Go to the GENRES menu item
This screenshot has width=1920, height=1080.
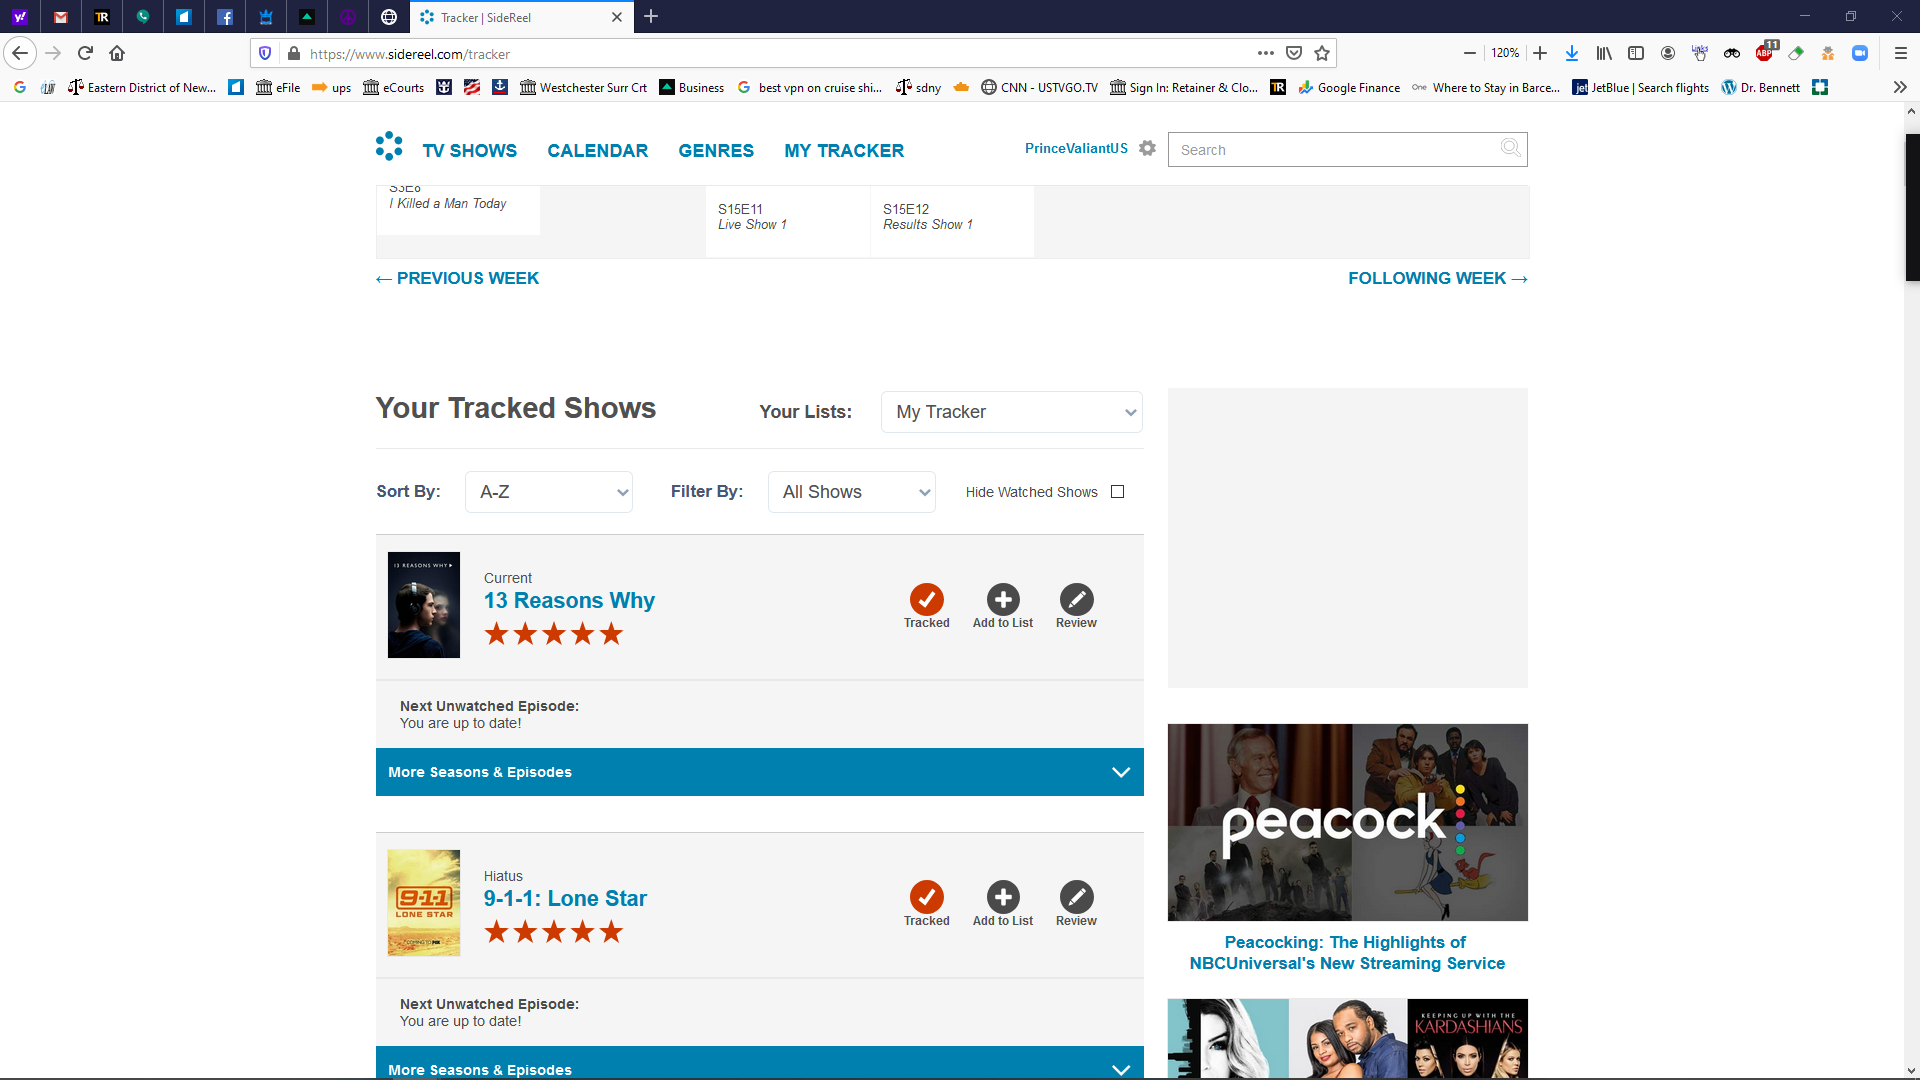pyautogui.click(x=716, y=151)
